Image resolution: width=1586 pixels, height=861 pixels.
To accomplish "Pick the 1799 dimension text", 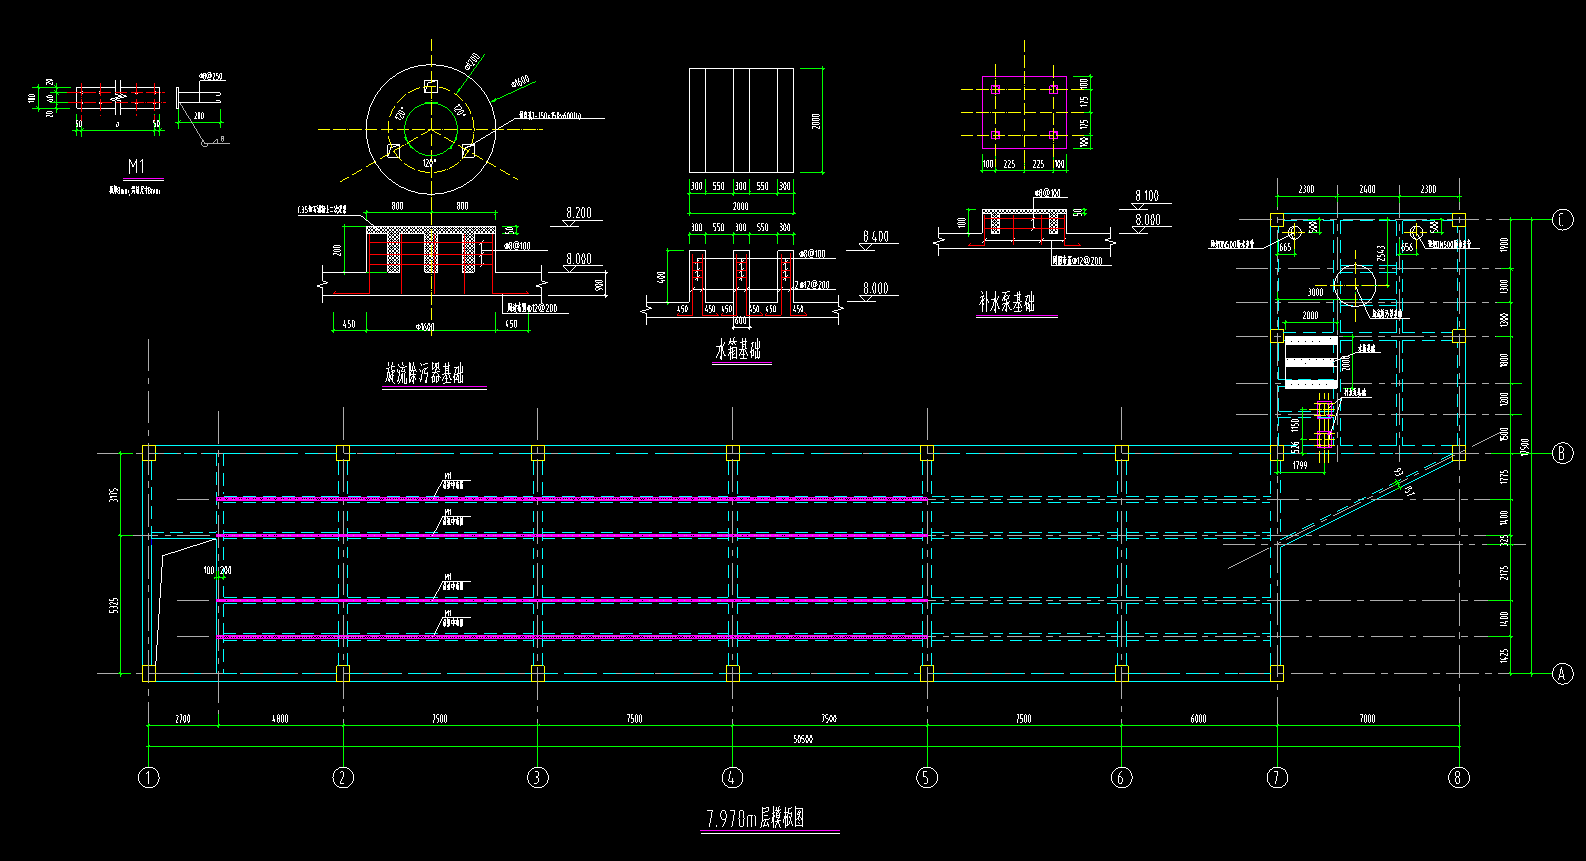I will click(x=1299, y=466).
